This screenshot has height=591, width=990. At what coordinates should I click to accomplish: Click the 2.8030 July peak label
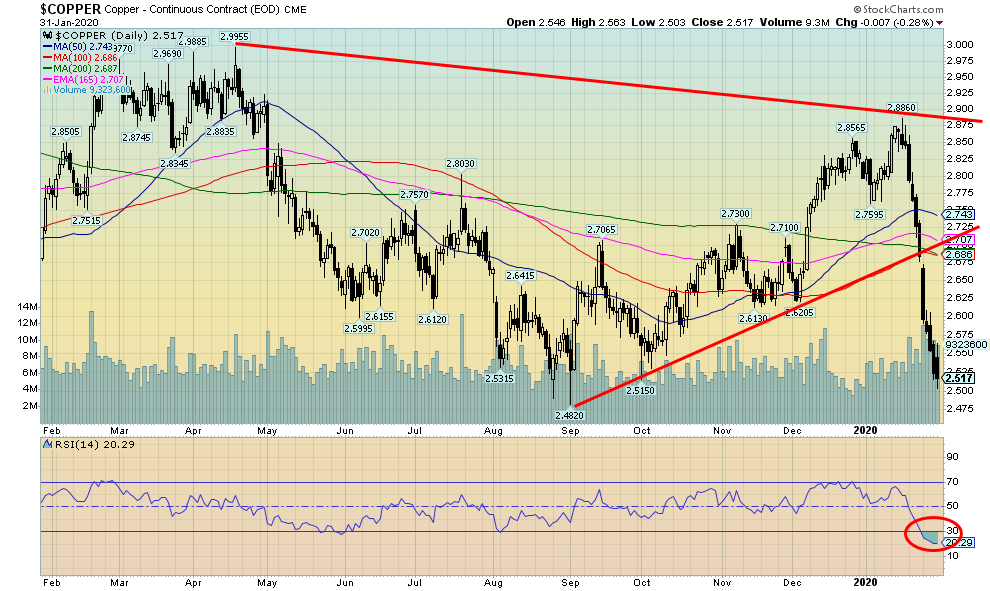(460, 163)
